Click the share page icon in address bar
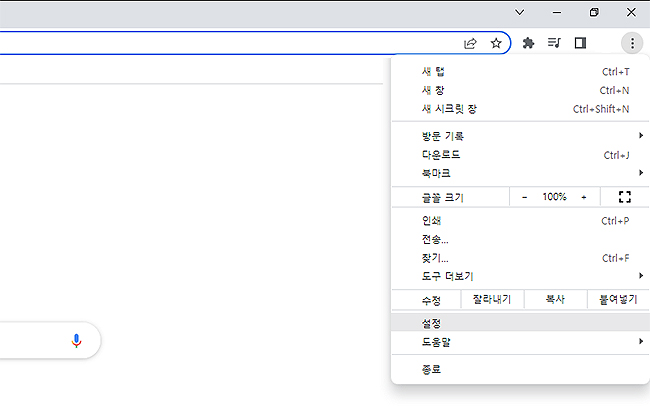 coord(470,43)
